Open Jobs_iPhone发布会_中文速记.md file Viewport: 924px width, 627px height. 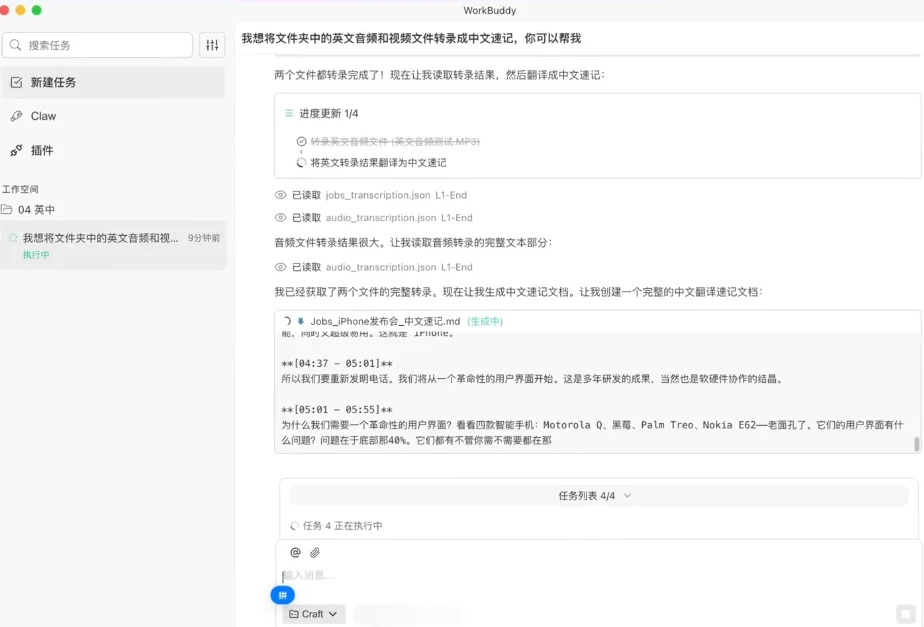385,321
